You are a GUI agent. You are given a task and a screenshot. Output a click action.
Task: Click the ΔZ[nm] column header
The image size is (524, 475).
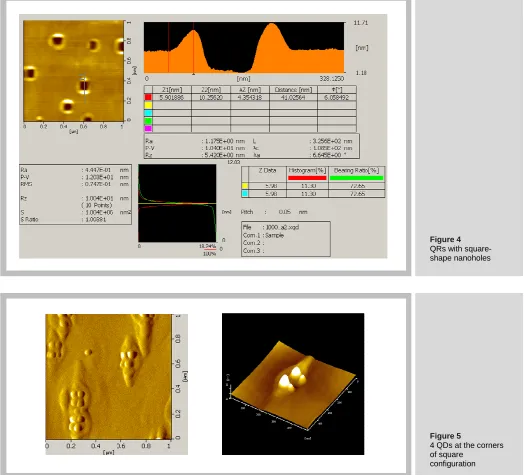click(250, 90)
